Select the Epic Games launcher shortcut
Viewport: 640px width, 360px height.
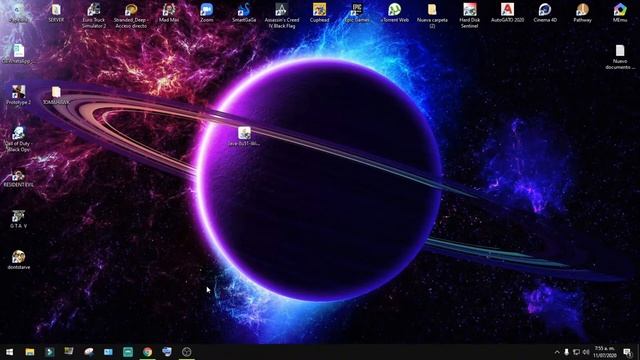point(357,13)
